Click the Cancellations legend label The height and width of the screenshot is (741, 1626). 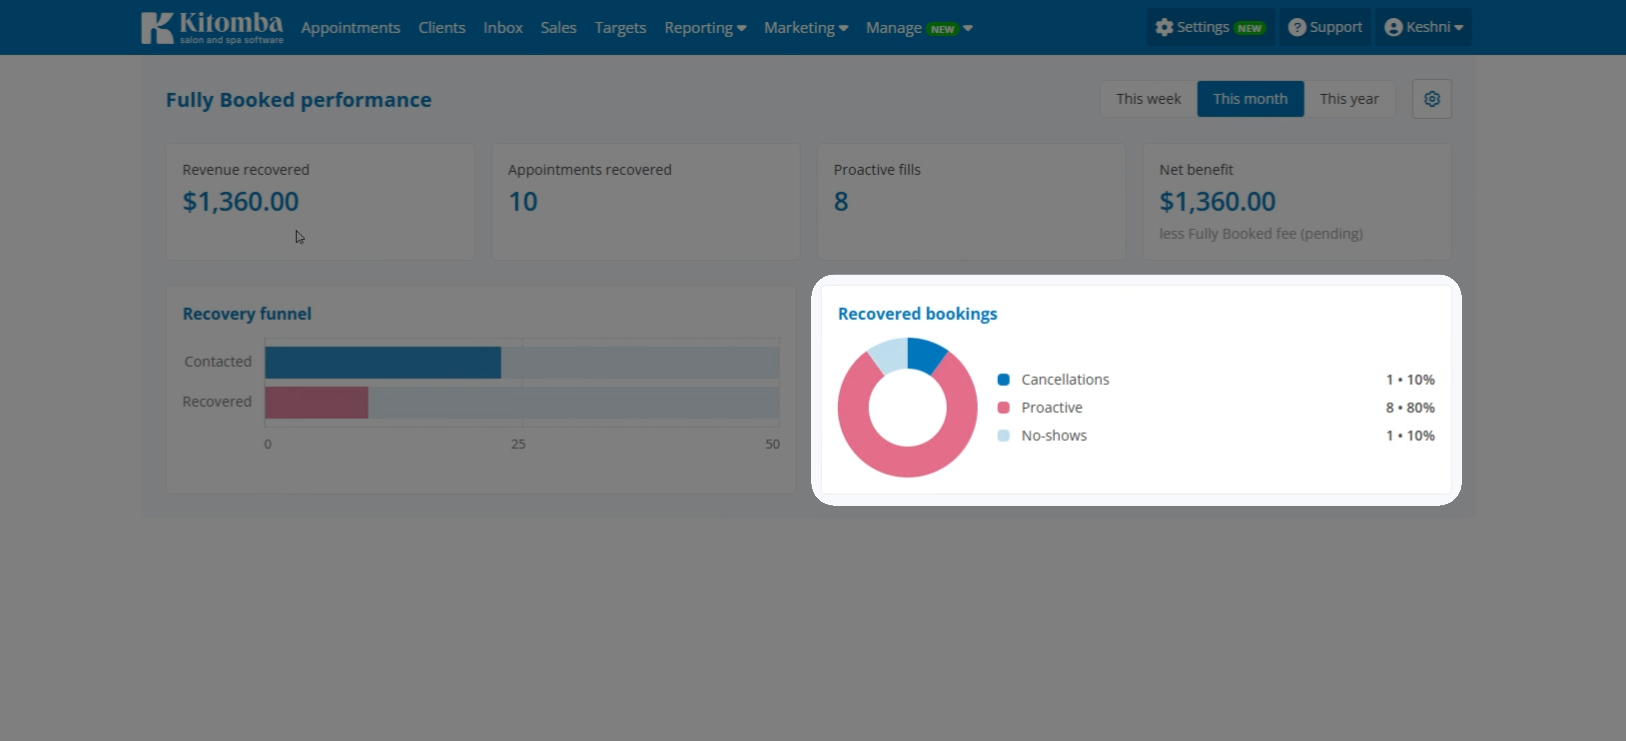1065,380
